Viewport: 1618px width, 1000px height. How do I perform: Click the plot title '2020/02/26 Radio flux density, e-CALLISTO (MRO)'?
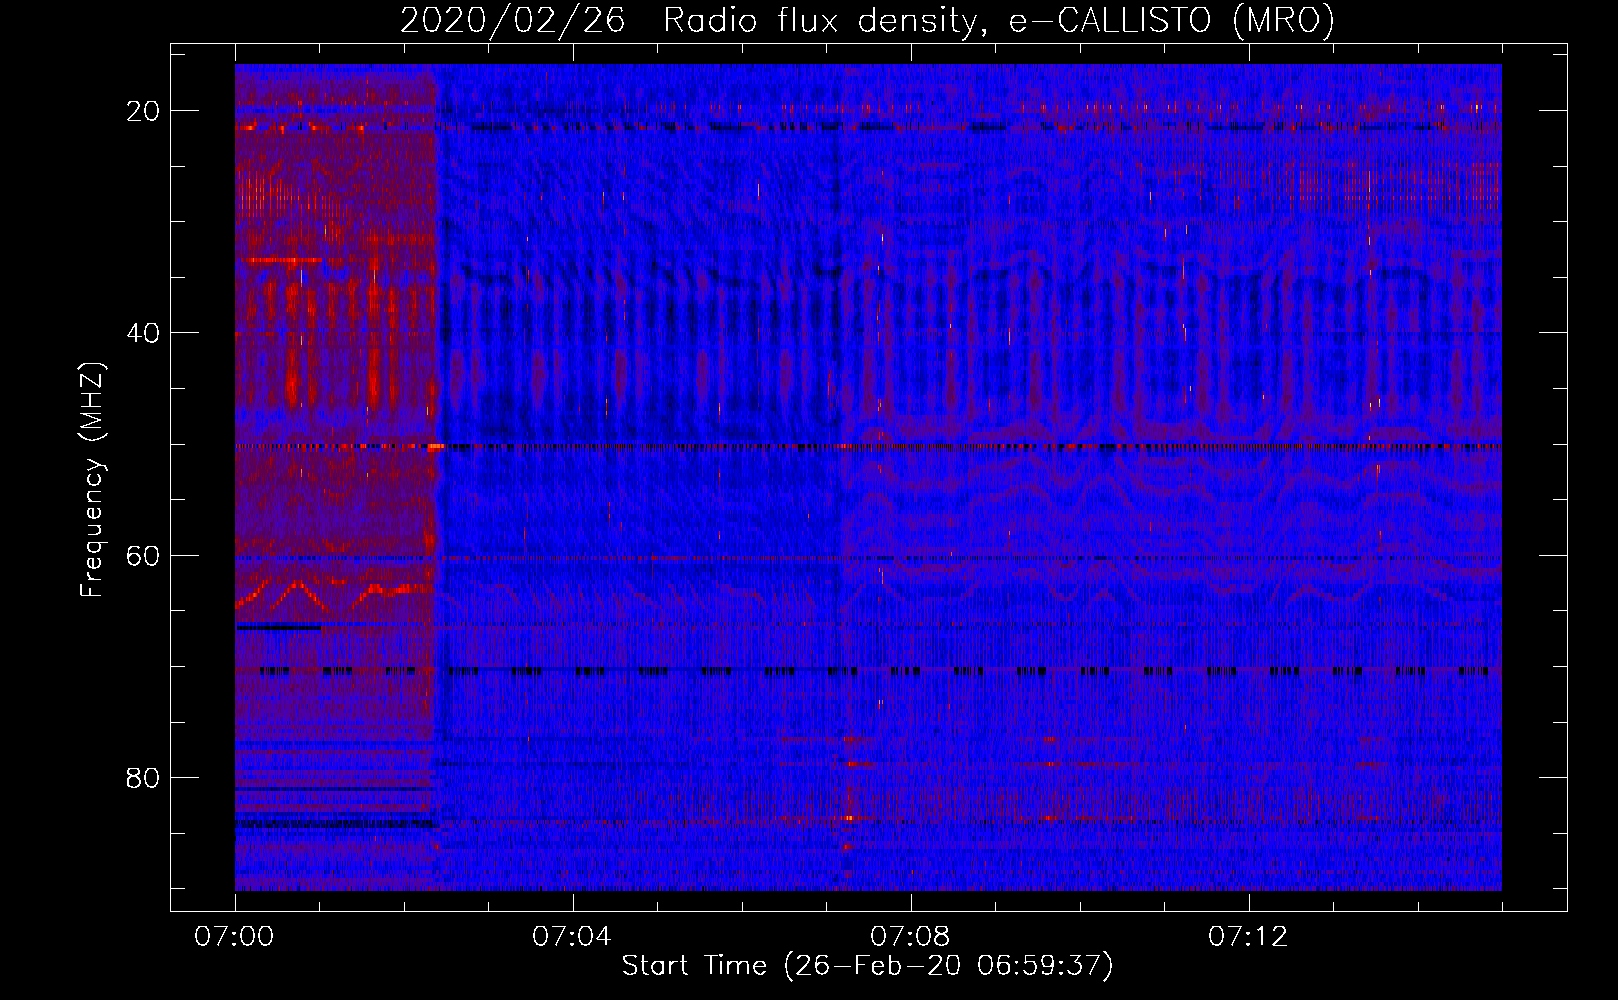867,21
